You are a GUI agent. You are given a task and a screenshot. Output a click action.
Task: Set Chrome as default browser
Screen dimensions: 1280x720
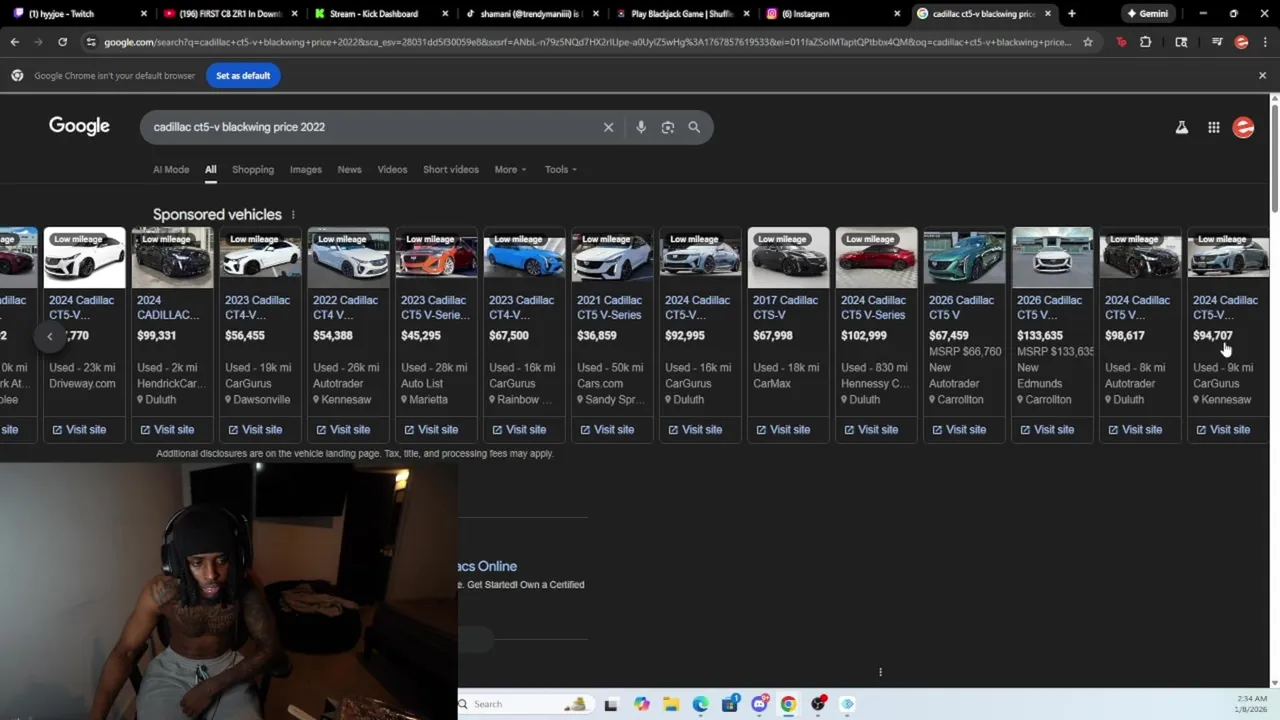tap(243, 75)
